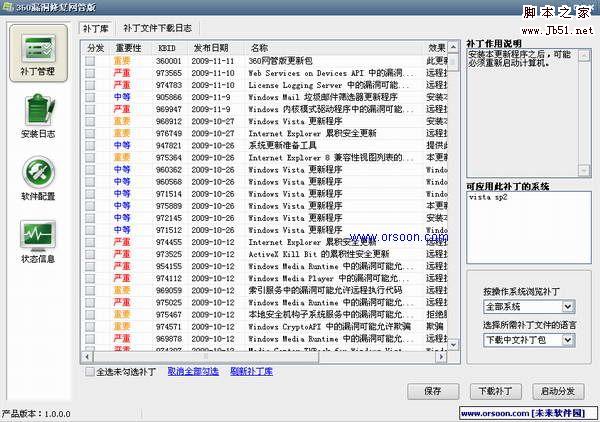Select row Web Services on Devices API

pyautogui.click(x=265, y=73)
